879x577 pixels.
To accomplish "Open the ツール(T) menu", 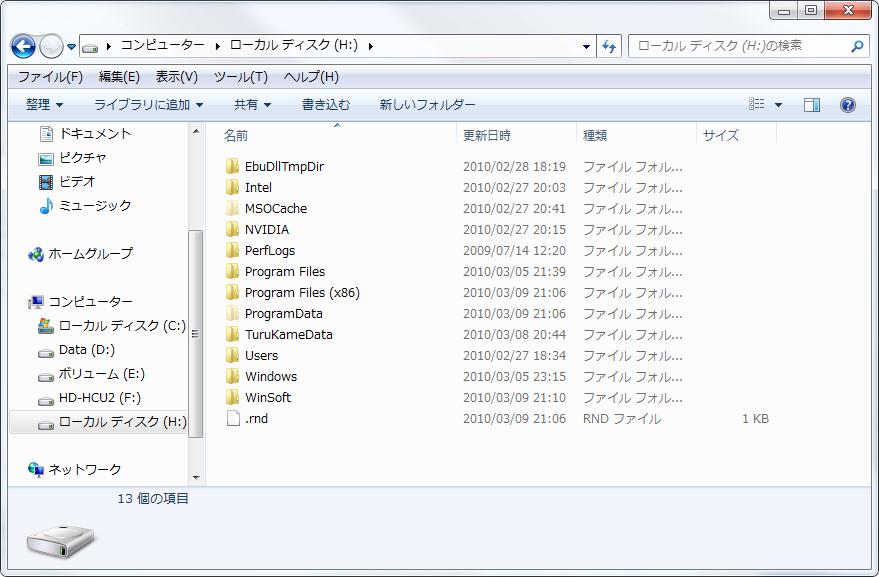I will tap(240, 77).
